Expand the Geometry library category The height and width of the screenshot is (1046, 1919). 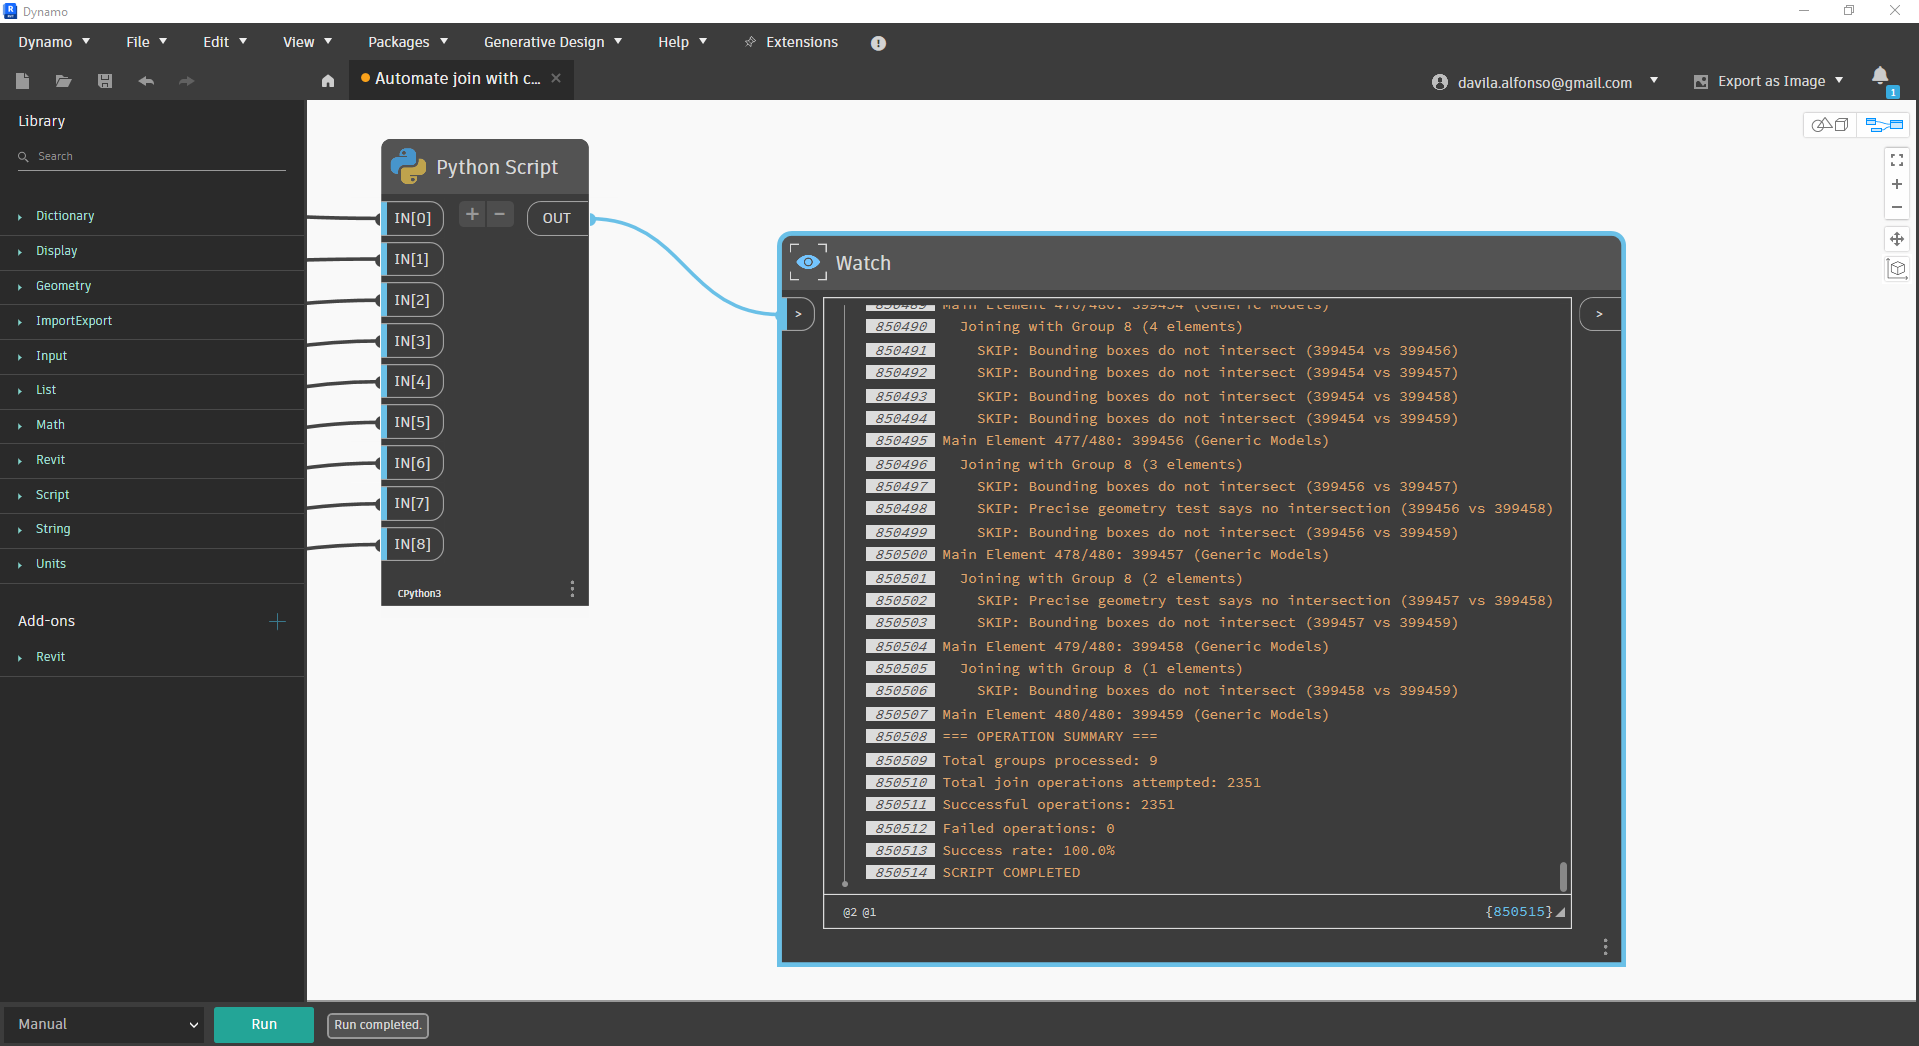tap(63, 286)
